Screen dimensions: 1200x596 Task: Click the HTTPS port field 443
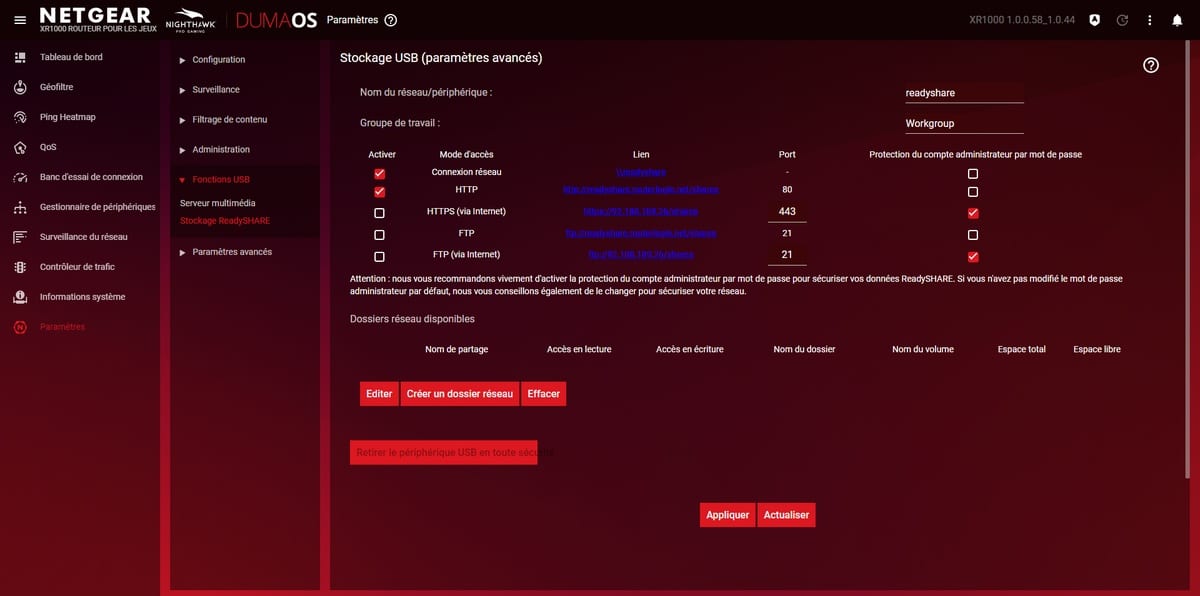(787, 211)
